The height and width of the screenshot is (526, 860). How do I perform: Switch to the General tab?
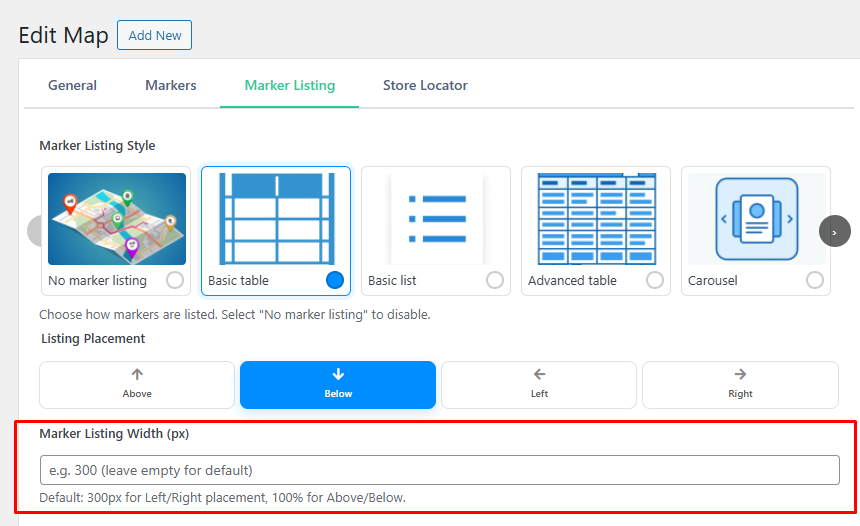(x=72, y=85)
